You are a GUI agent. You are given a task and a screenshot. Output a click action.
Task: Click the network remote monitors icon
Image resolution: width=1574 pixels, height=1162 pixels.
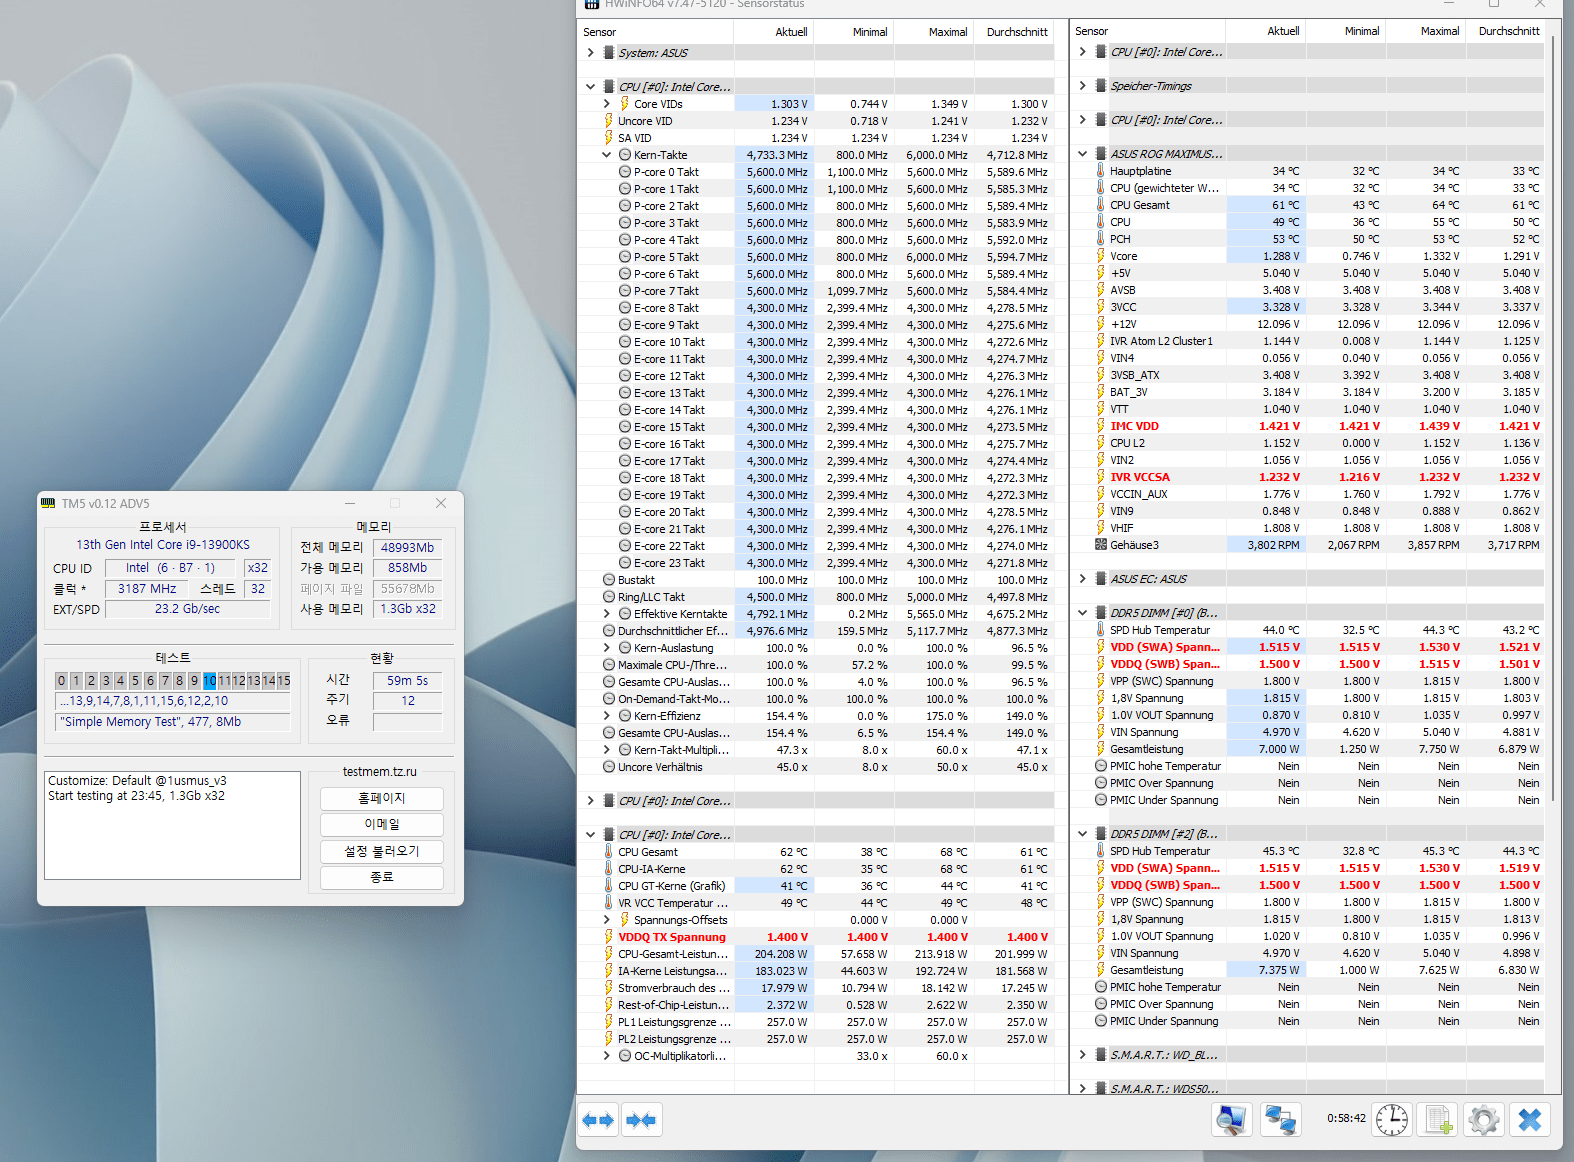click(1280, 1120)
